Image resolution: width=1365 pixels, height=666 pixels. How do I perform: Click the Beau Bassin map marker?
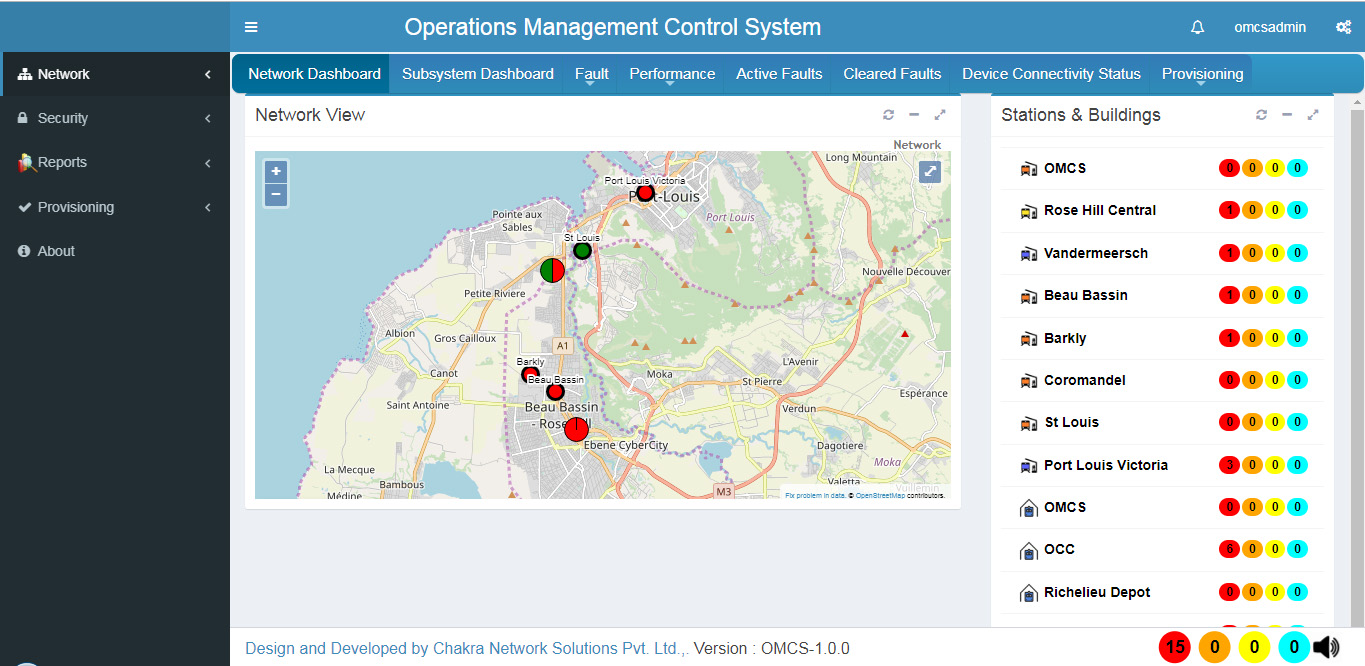point(555,392)
